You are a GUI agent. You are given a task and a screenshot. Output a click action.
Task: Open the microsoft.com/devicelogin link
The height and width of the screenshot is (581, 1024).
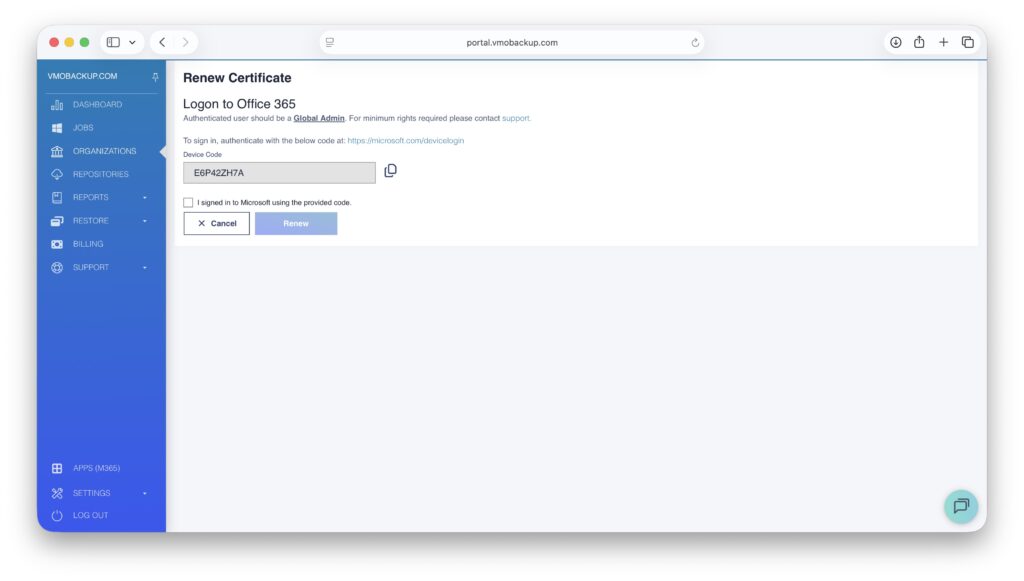[405, 141]
